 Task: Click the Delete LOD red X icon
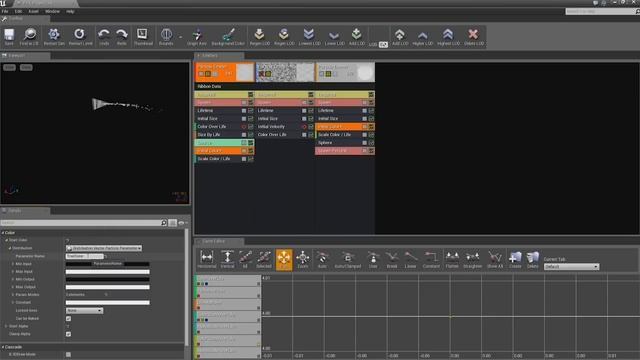click(473, 35)
